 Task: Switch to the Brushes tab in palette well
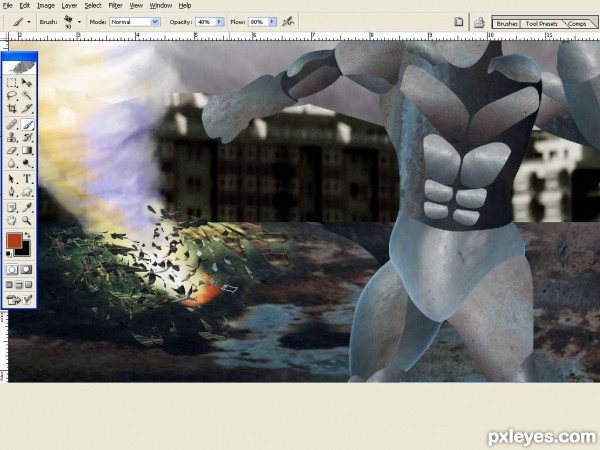click(x=507, y=23)
